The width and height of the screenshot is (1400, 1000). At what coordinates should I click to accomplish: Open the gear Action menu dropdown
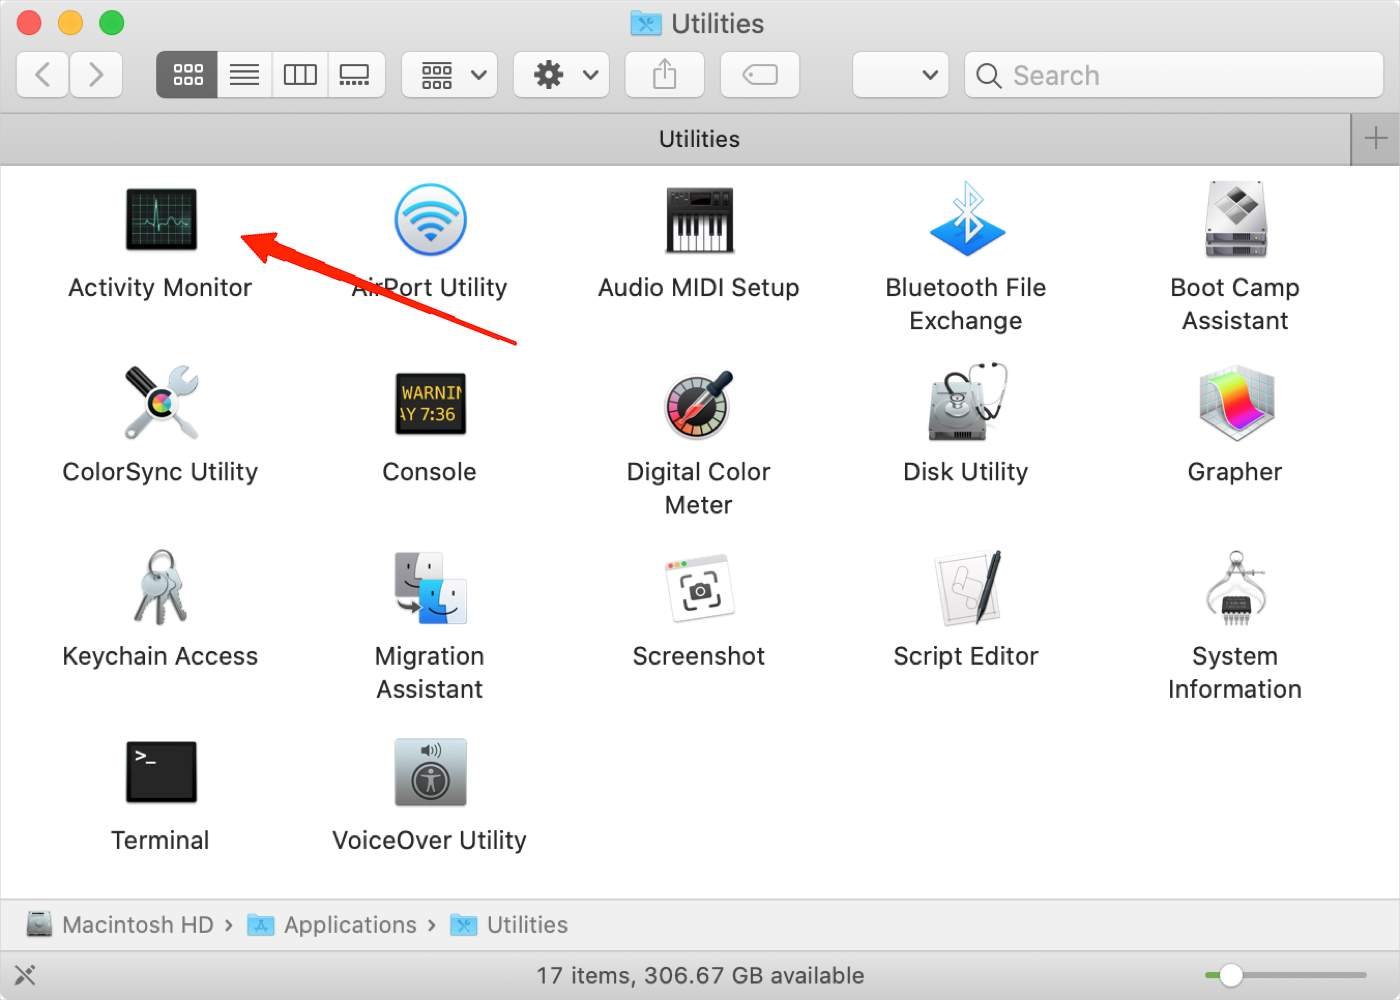coord(562,75)
